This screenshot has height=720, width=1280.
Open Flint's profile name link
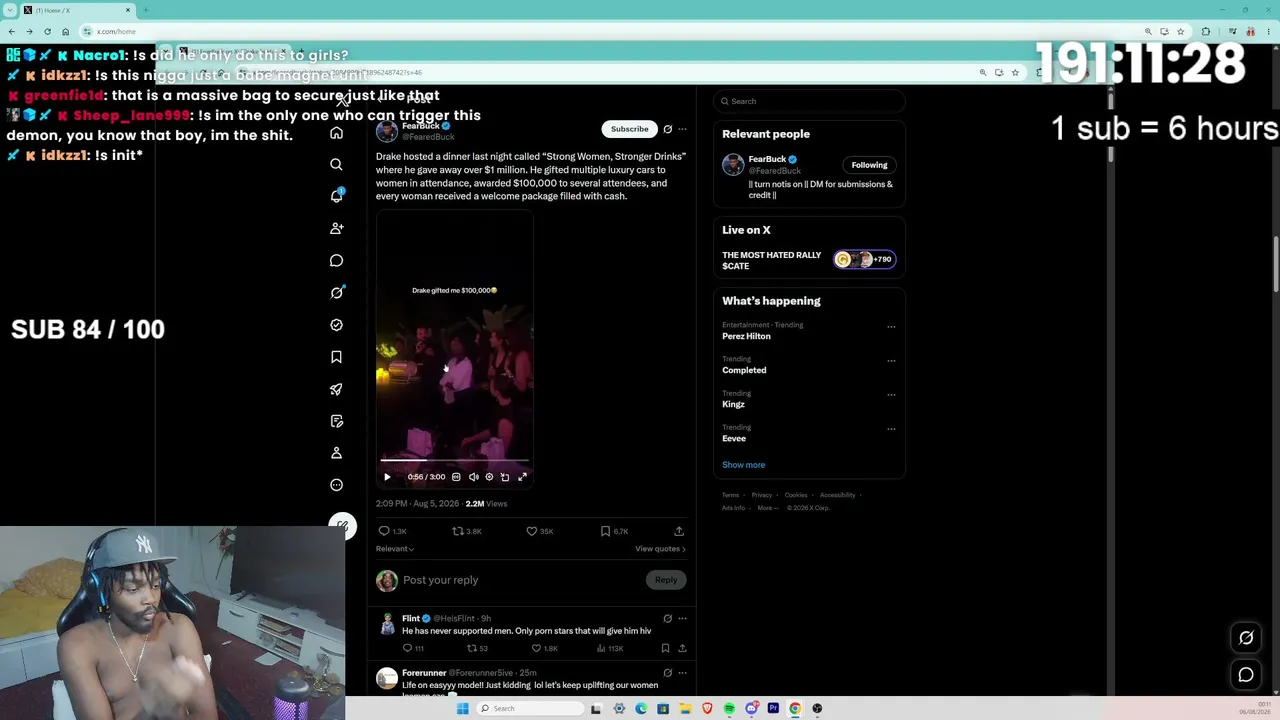coord(411,618)
